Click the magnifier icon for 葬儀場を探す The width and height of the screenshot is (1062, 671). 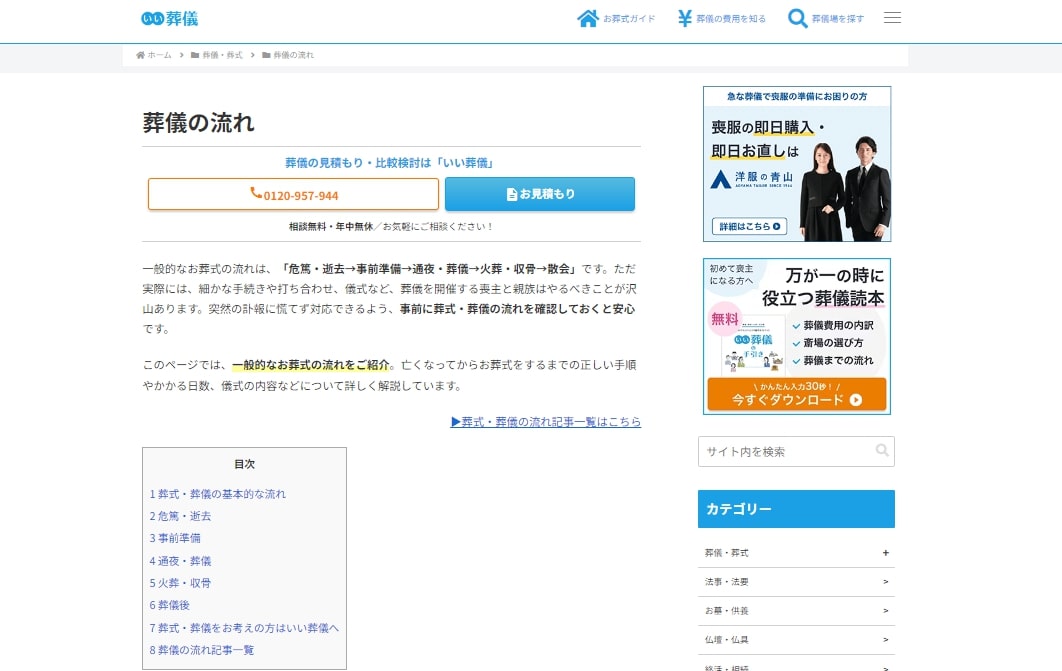797,18
